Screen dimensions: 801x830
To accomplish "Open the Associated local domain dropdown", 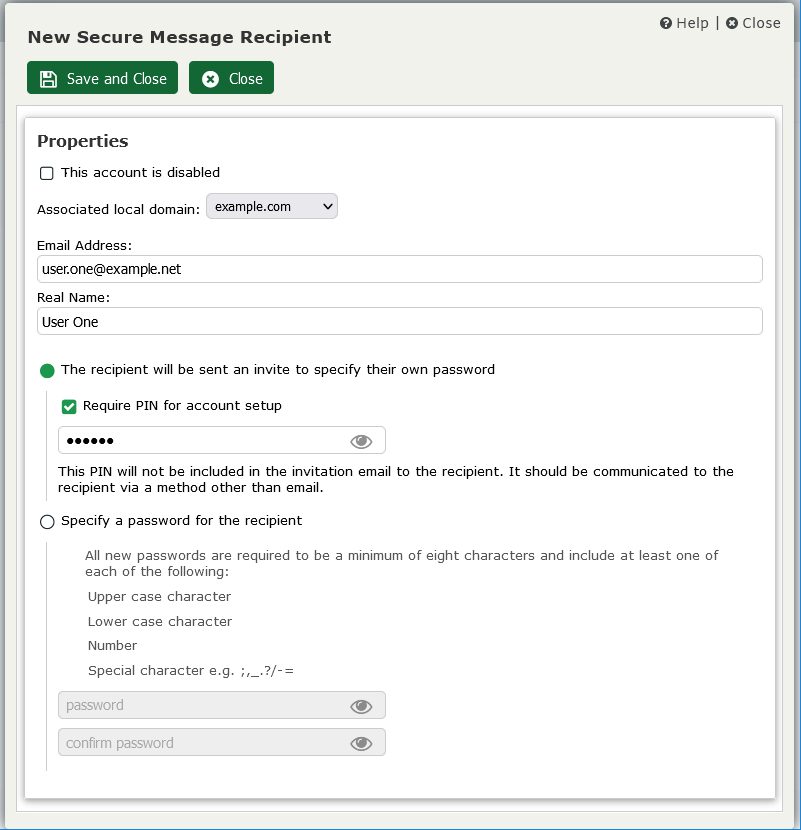I will pos(271,206).
